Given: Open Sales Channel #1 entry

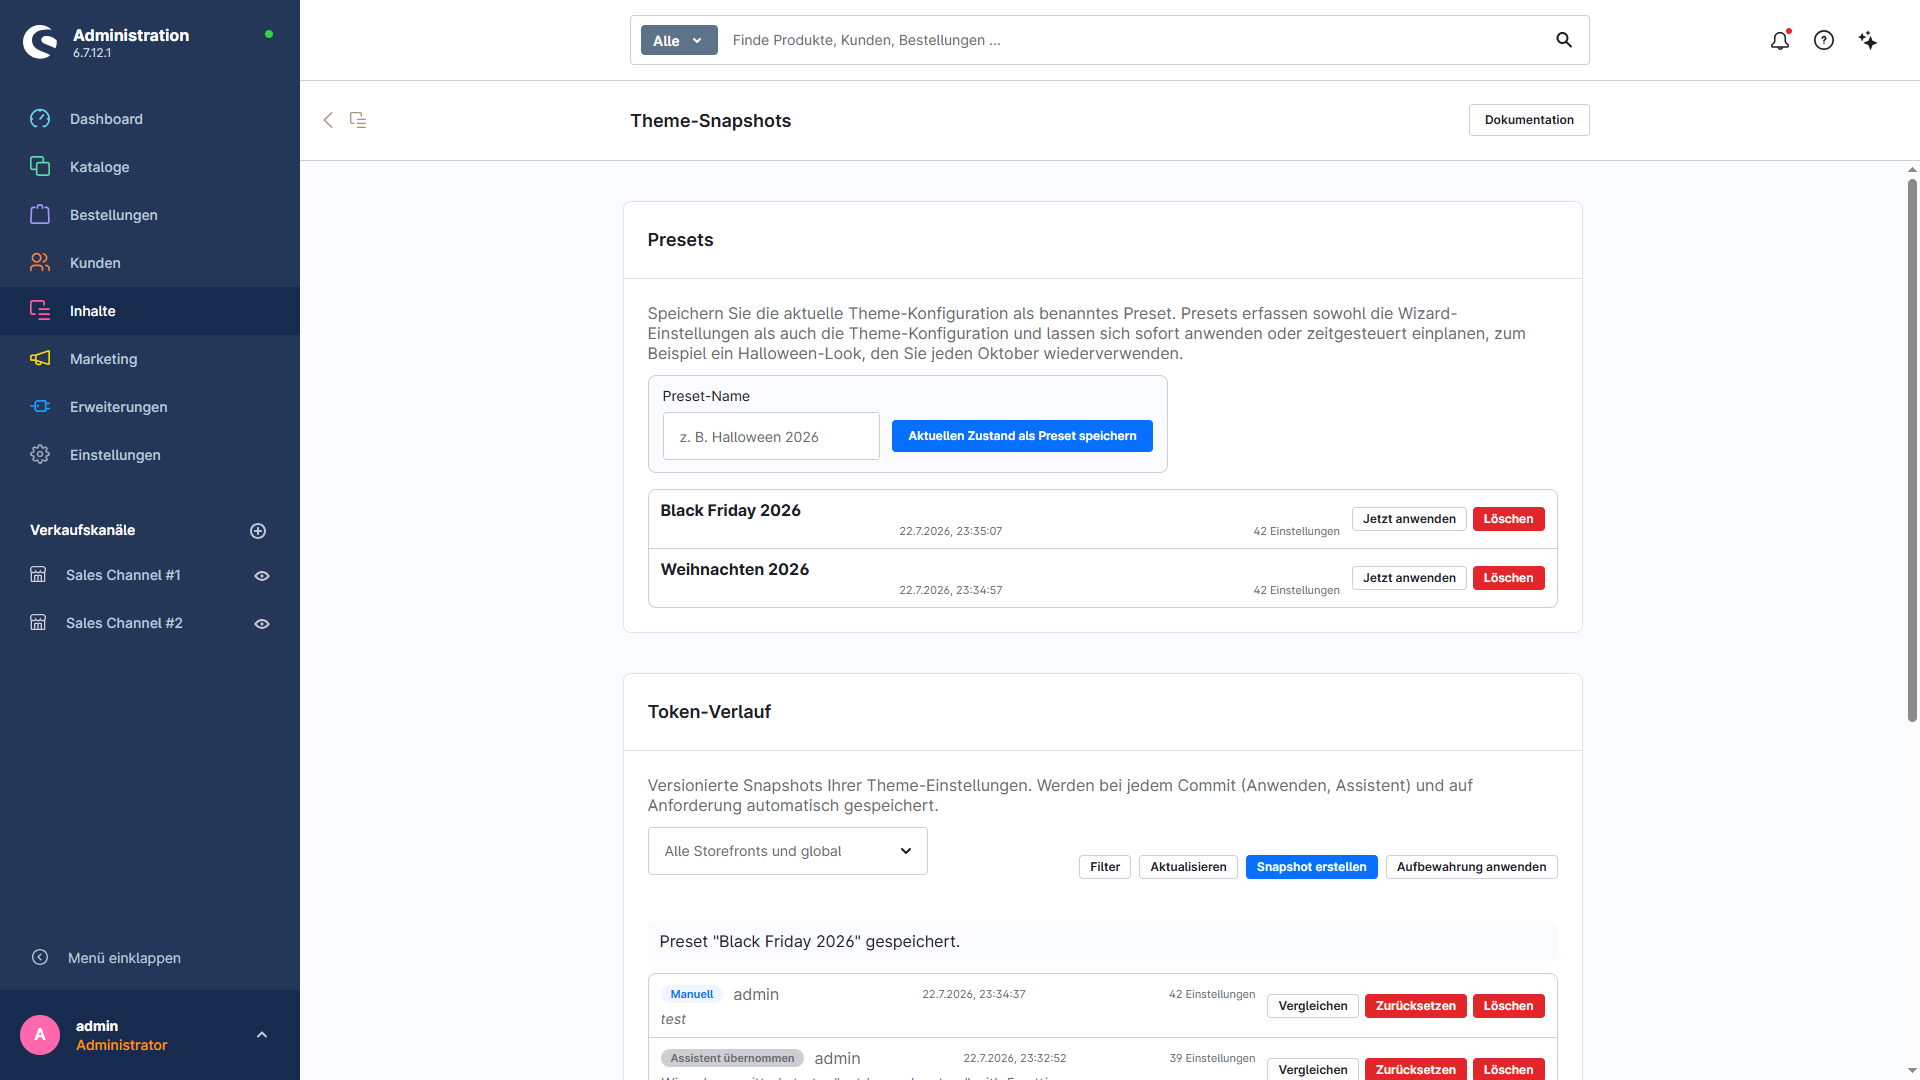Looking at the screenshot, I should point(123,575).
